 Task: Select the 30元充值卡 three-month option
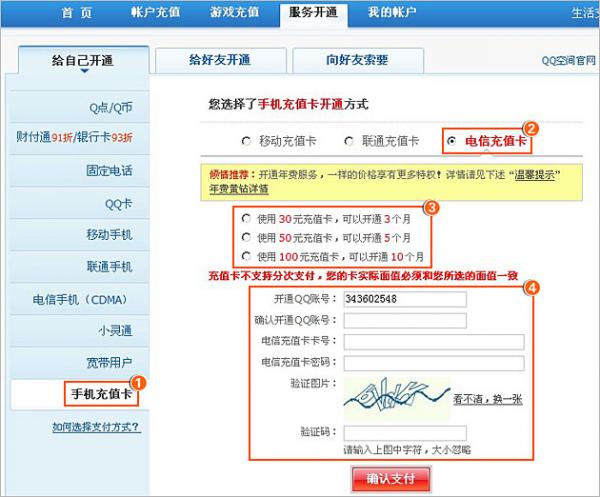coord(246,218)
